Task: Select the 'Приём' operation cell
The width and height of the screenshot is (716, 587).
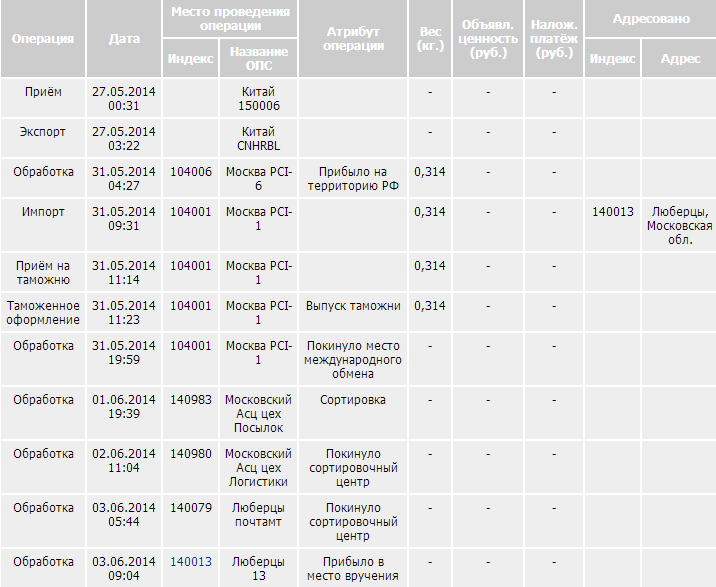Action: [x=43, y=98]
